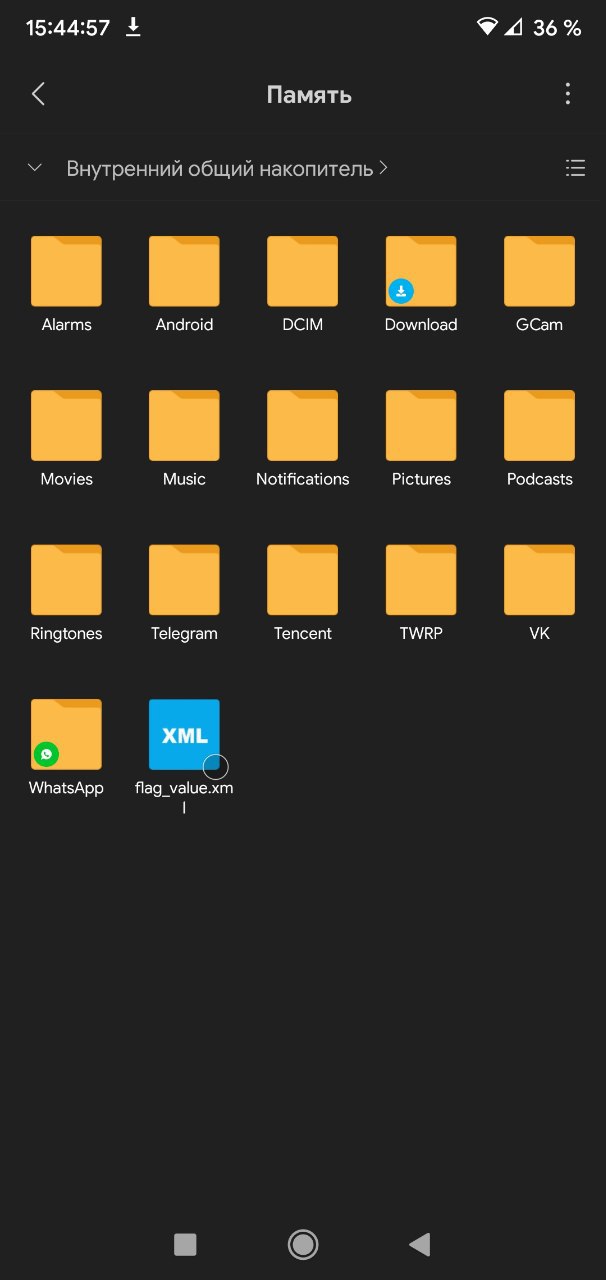
Task: Tap the Android home circle button
Action: (302, 1244)
